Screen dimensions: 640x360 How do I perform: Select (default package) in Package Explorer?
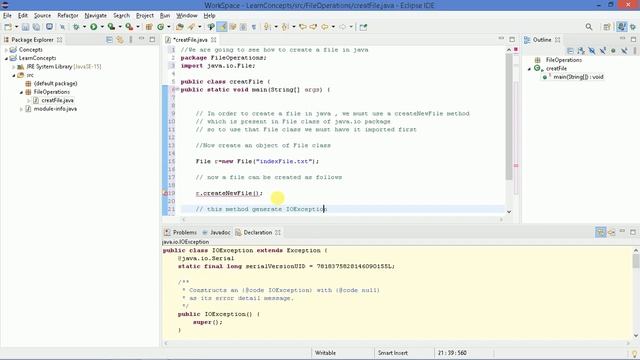[56, 83]
